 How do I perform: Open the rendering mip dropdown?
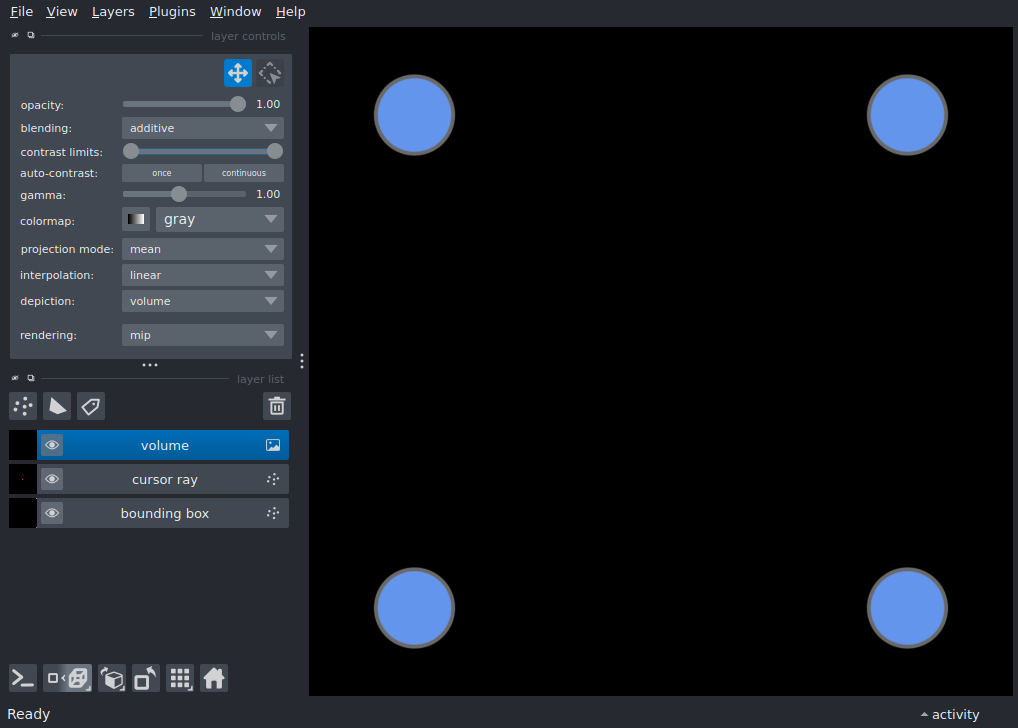point(203,336)
